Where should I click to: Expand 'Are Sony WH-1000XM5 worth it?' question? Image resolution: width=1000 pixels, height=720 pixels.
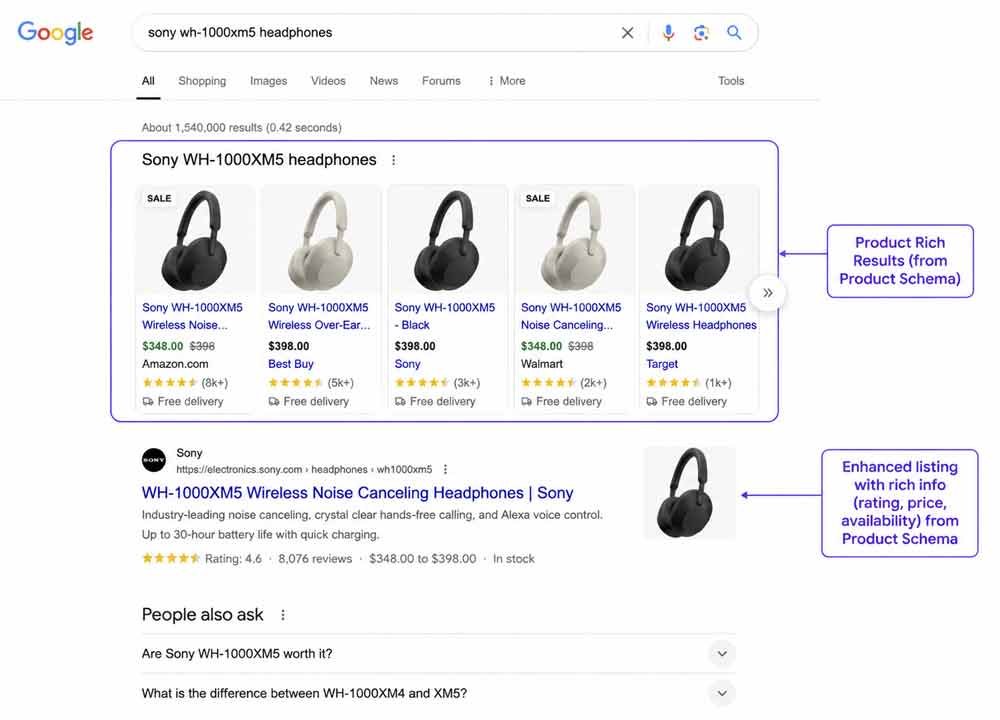pyautogui.click(x=438, y=654)
